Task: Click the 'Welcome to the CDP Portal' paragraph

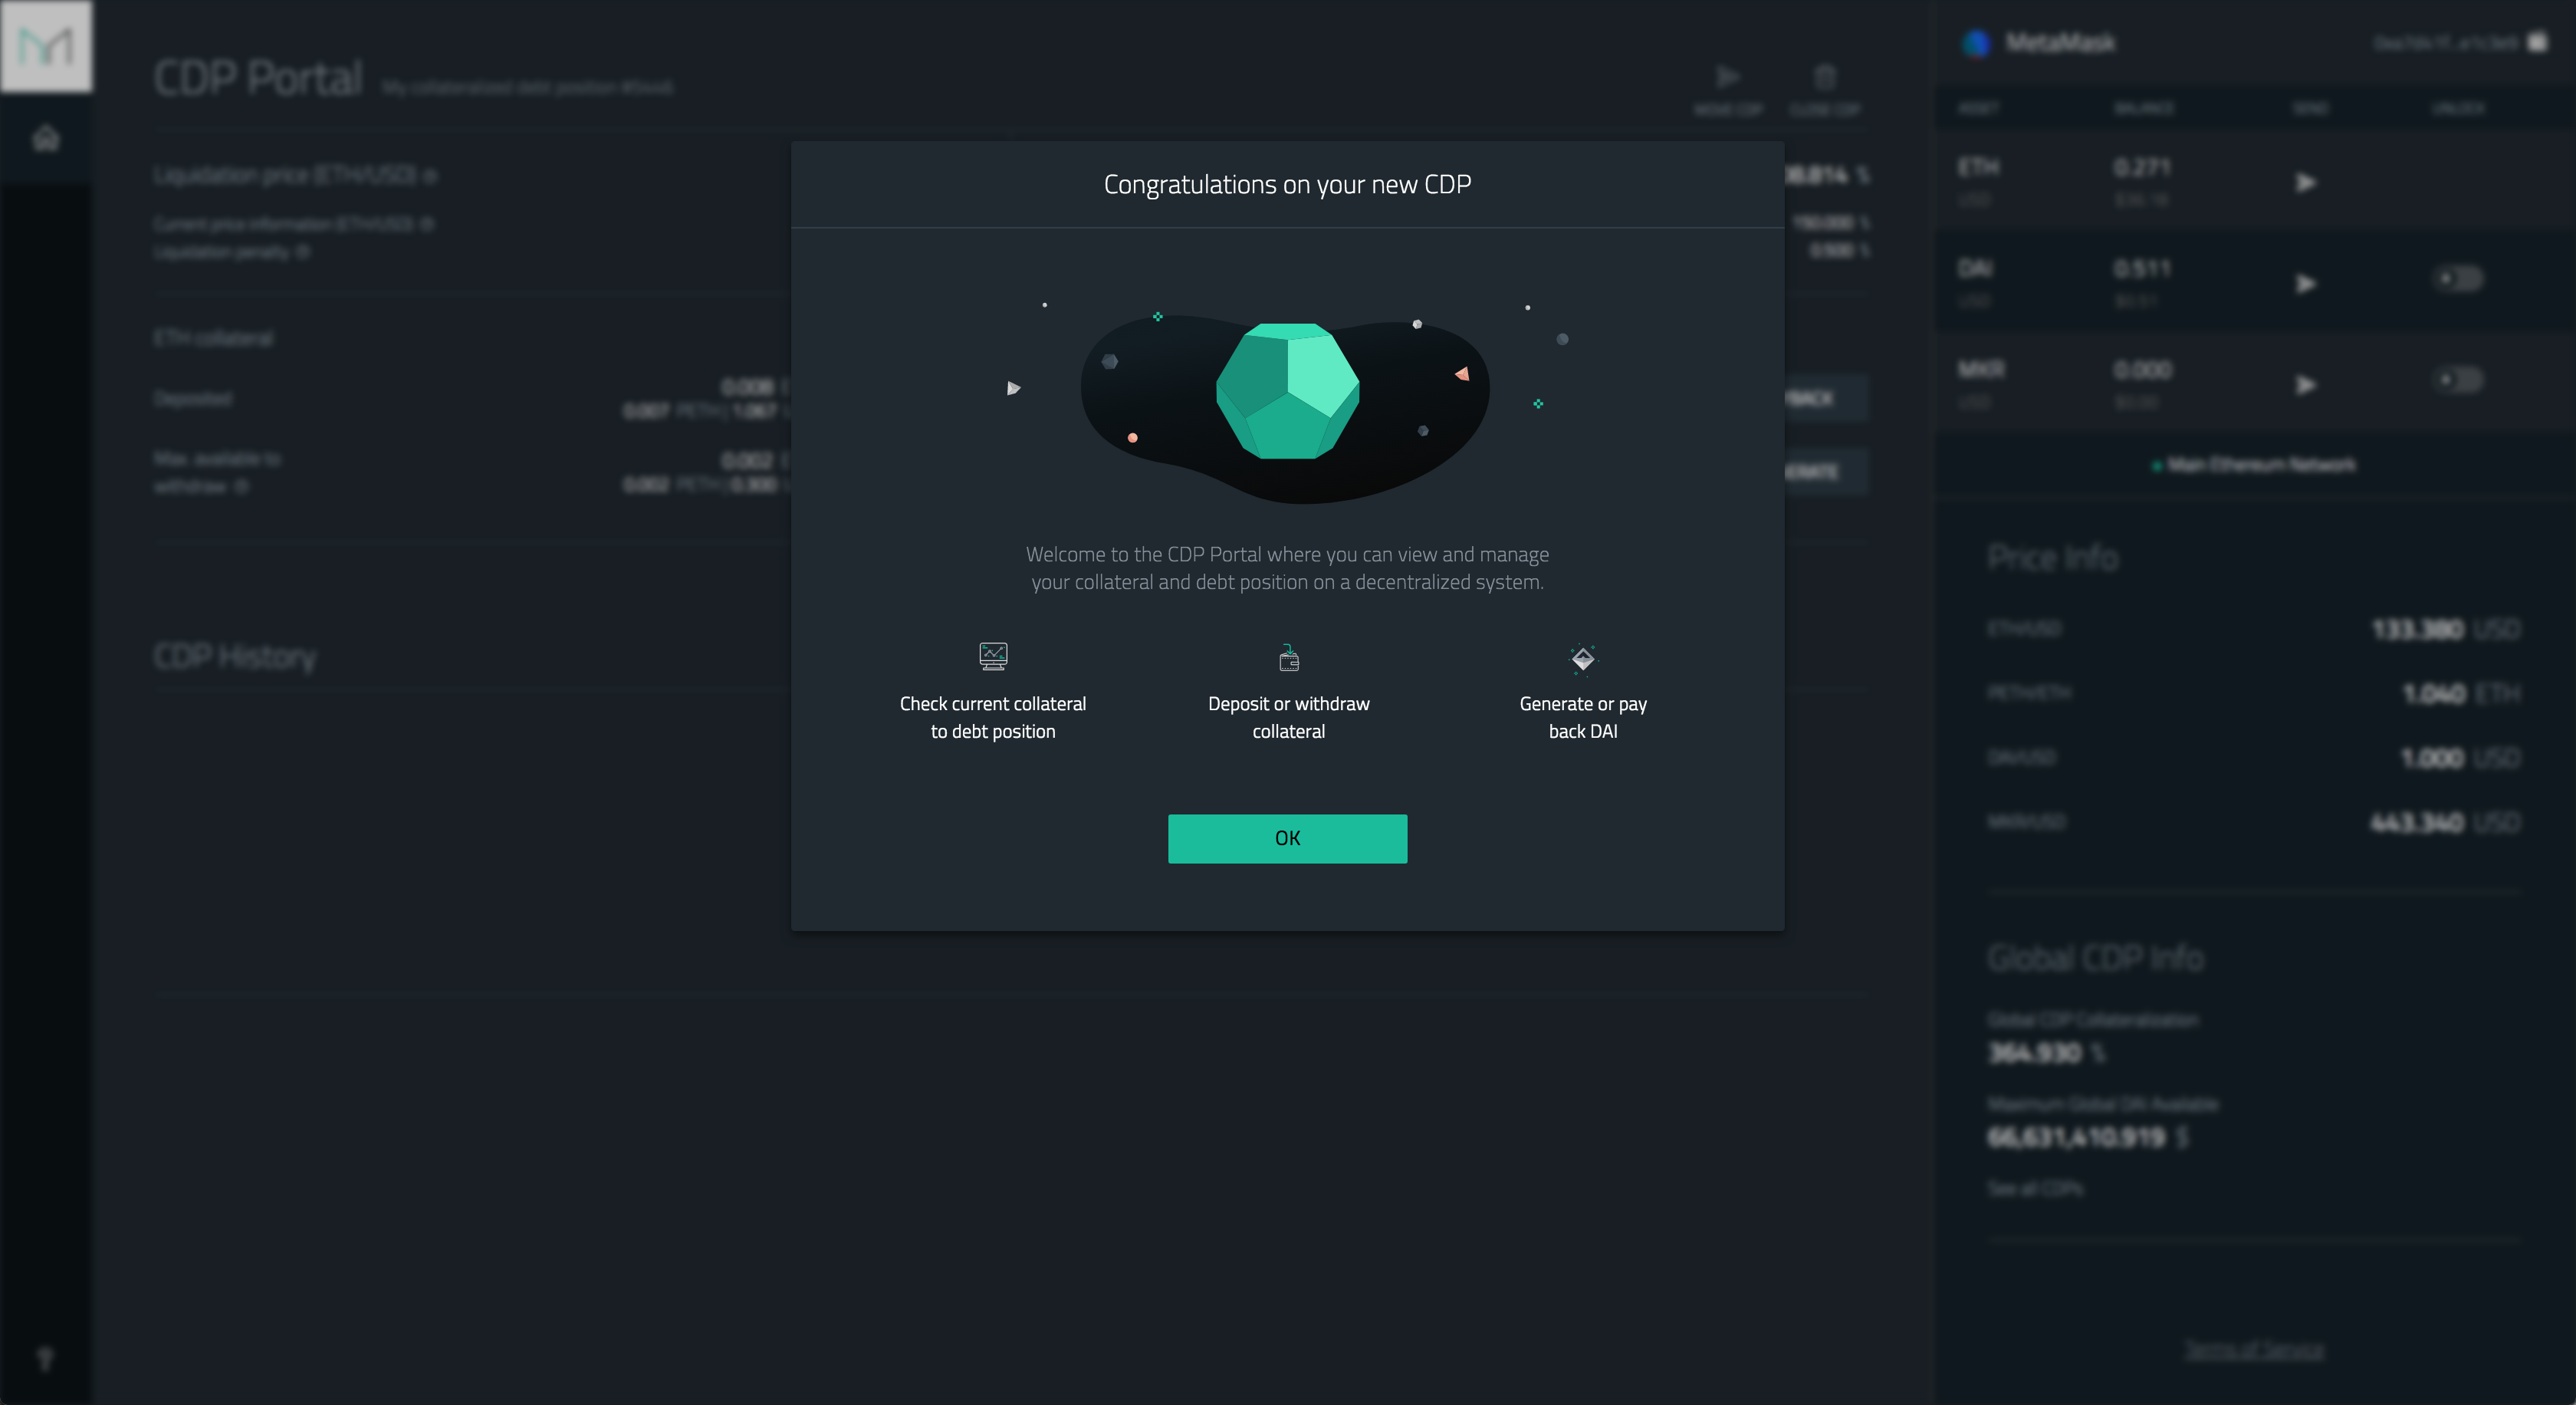Action: (1287, 568)
